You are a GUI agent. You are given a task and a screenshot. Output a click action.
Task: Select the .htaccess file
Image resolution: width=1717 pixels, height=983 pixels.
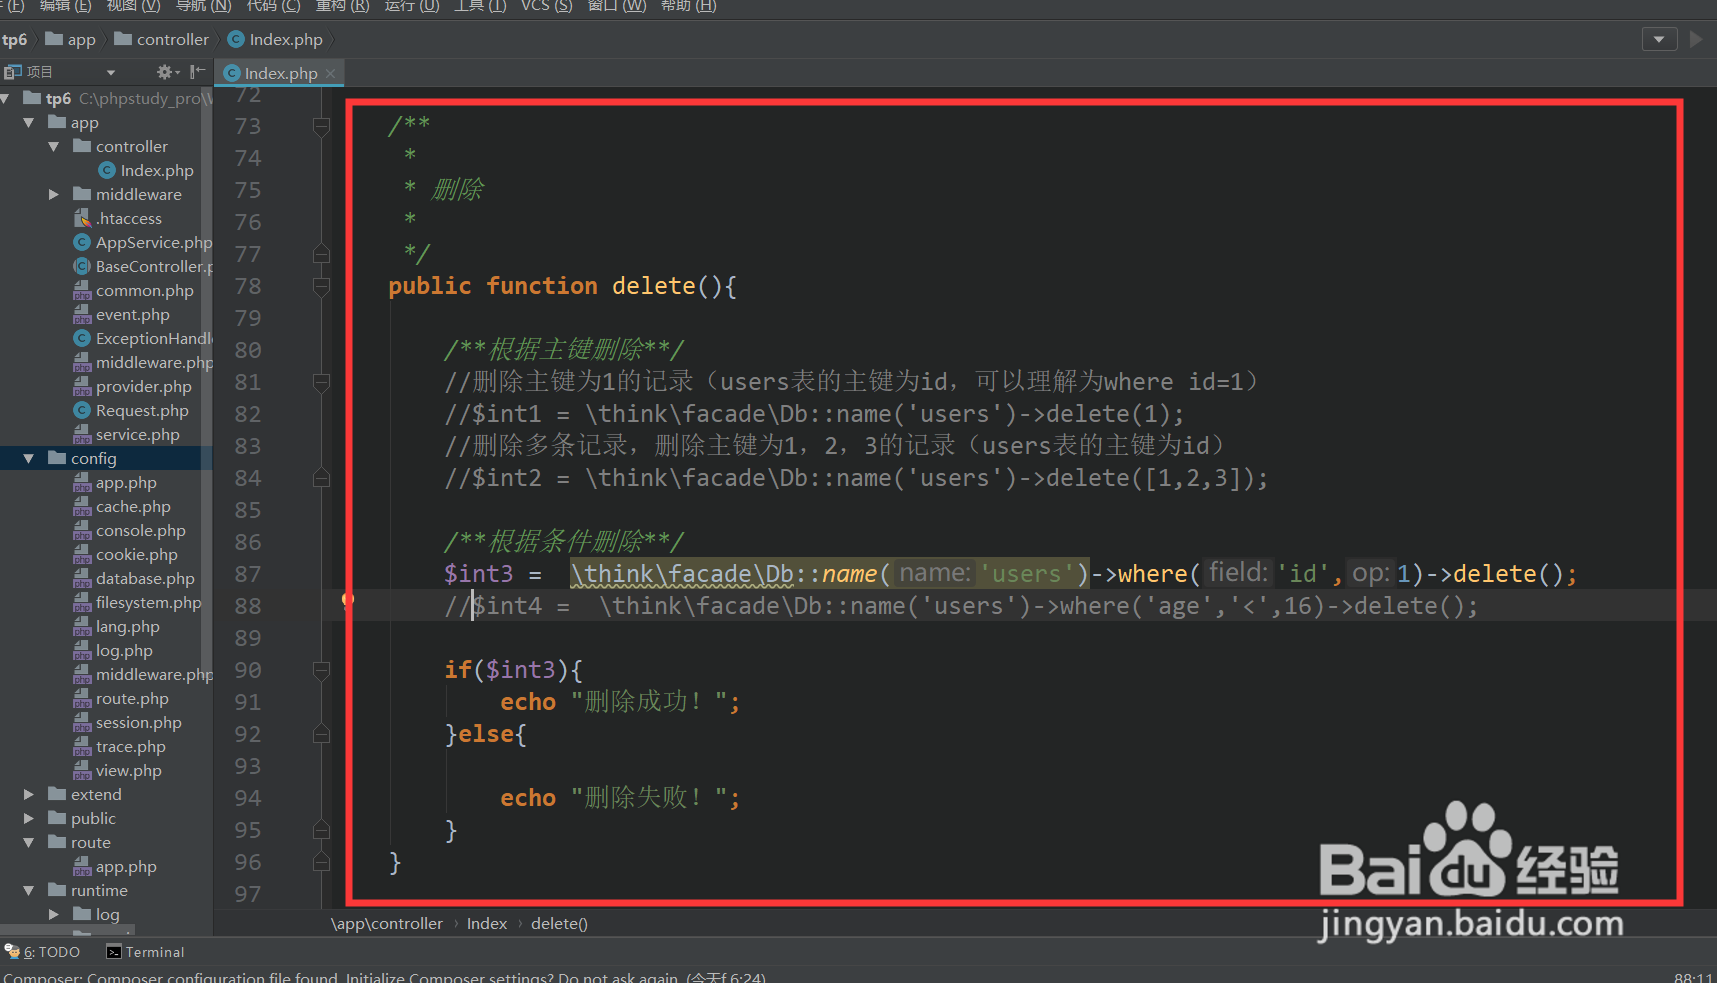pyautogui.click(x=118, y=218)
